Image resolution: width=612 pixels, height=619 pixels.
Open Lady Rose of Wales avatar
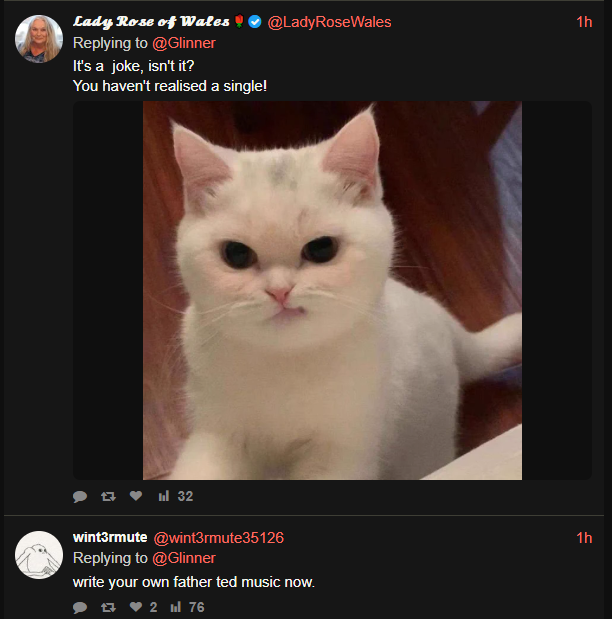tap(39, 39)
